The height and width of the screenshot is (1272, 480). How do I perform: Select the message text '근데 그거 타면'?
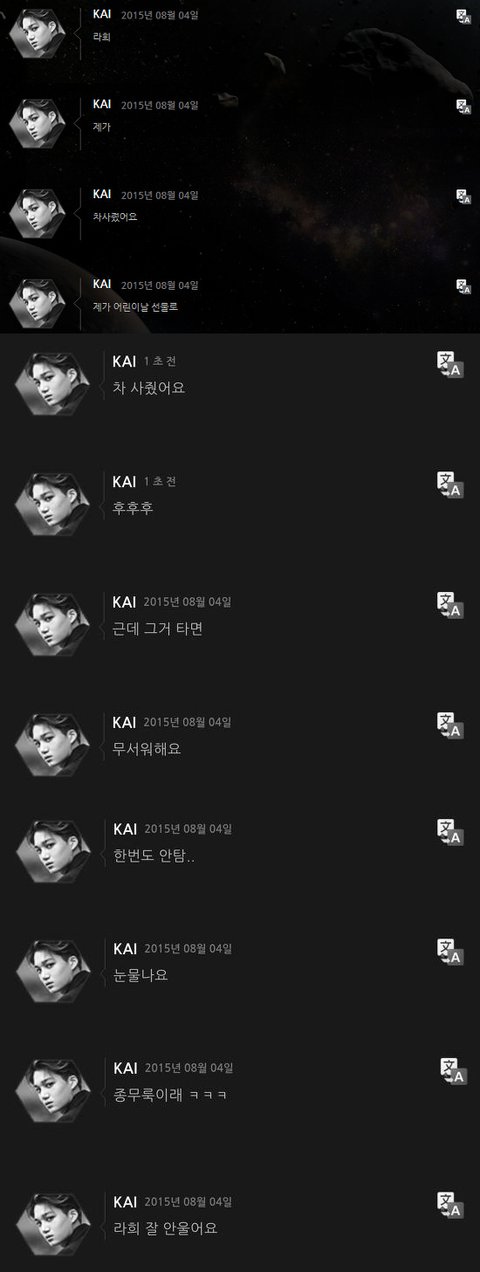pos(158,629)
